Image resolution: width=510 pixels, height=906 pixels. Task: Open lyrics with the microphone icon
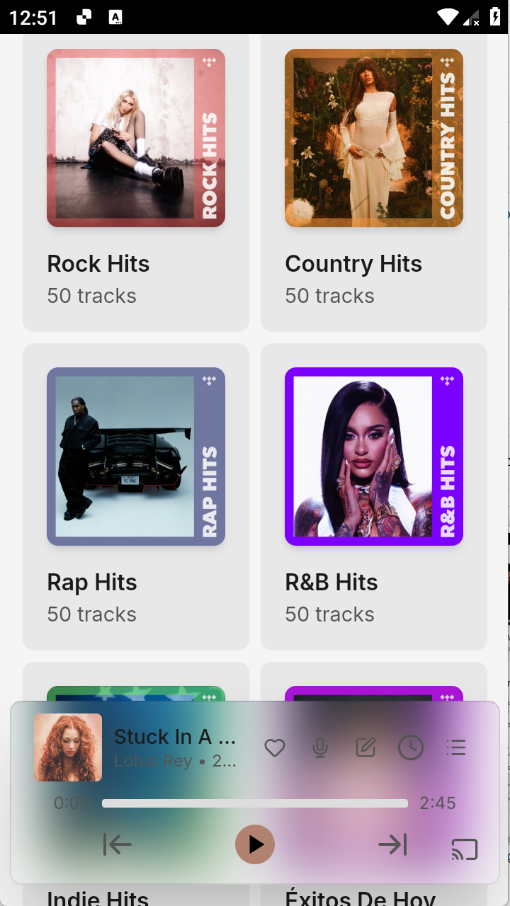tap(320, 748)
